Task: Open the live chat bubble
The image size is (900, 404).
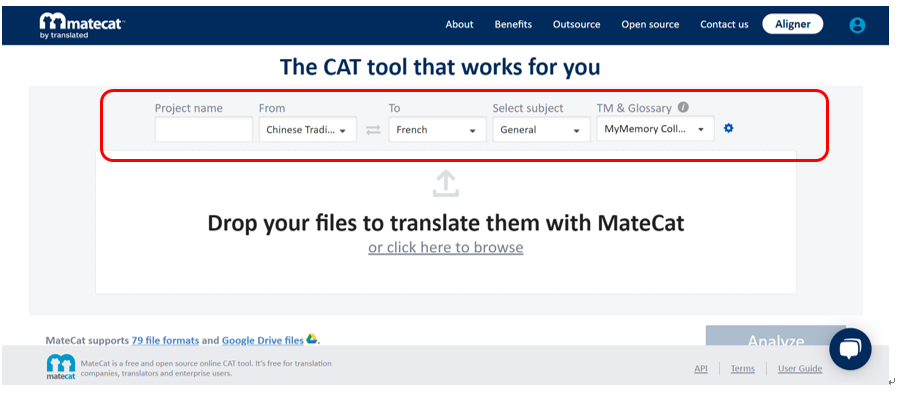Action: click(x=850, y=349)
